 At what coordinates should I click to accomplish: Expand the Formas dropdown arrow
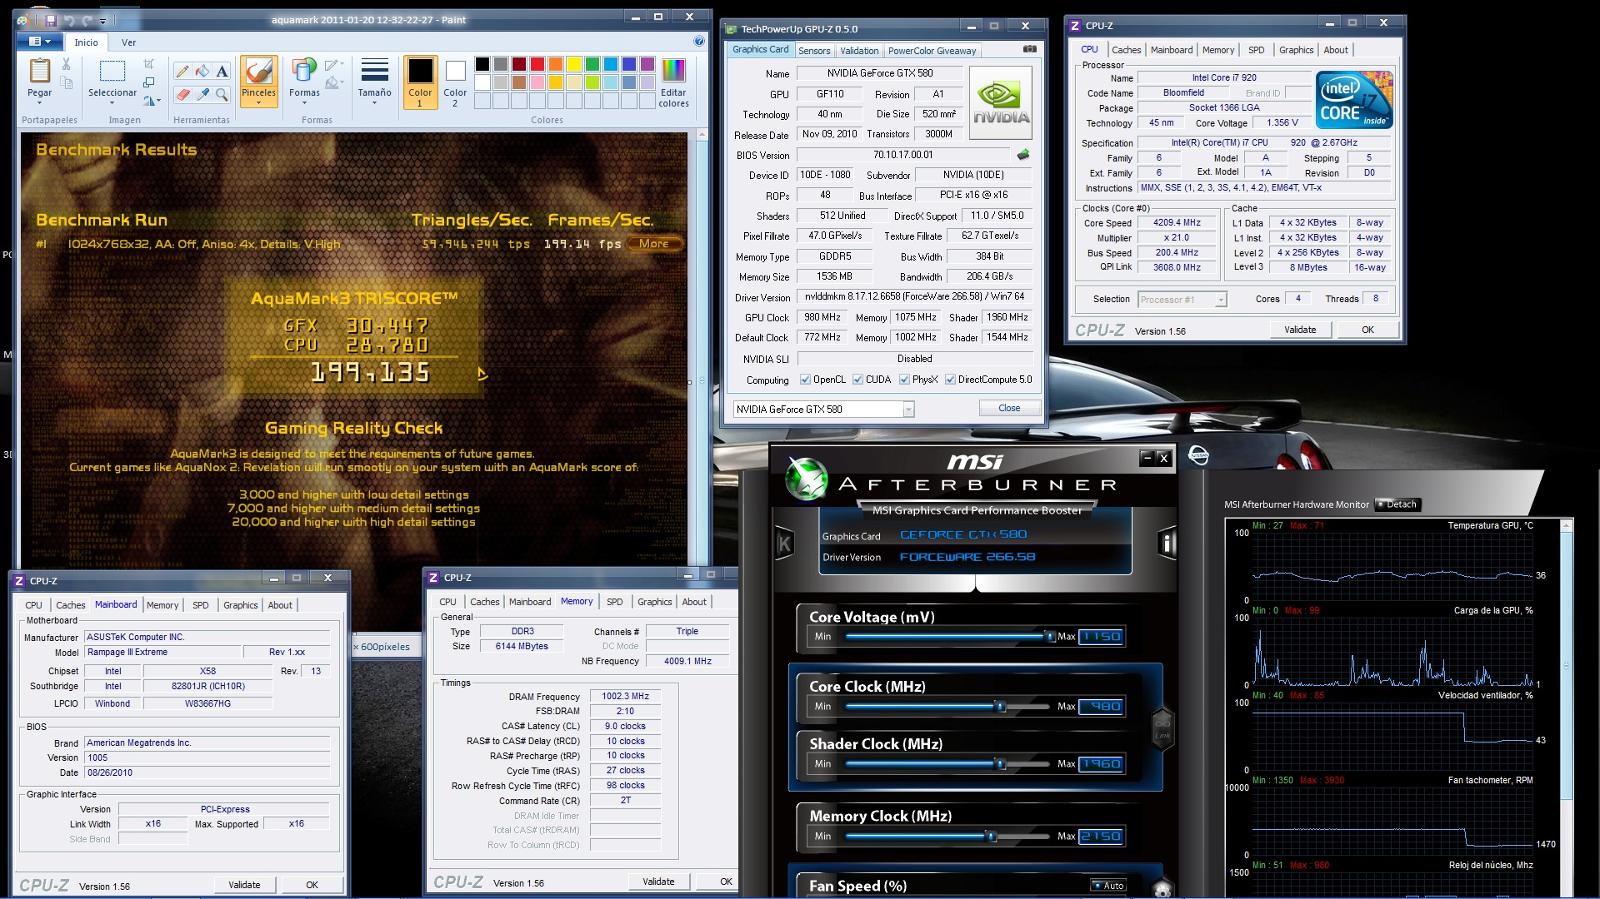[x=304, y=103]
